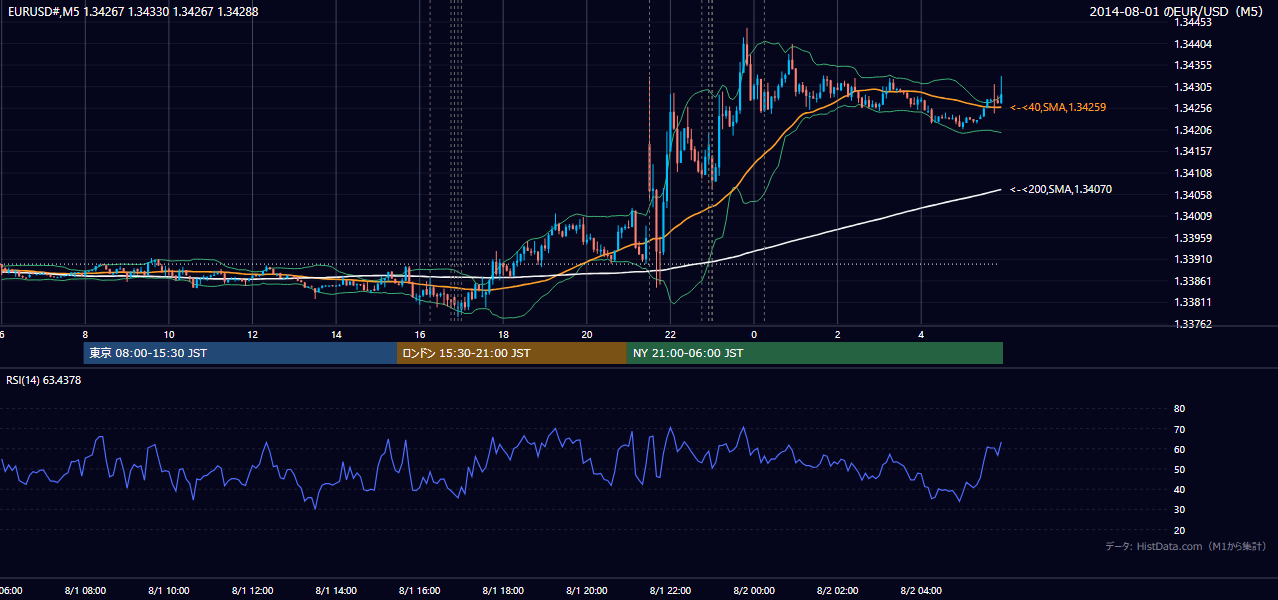Screen dimensions: 1278x600
Task: Click price level 1.34355 on axis
Action: pos(1193,65)
